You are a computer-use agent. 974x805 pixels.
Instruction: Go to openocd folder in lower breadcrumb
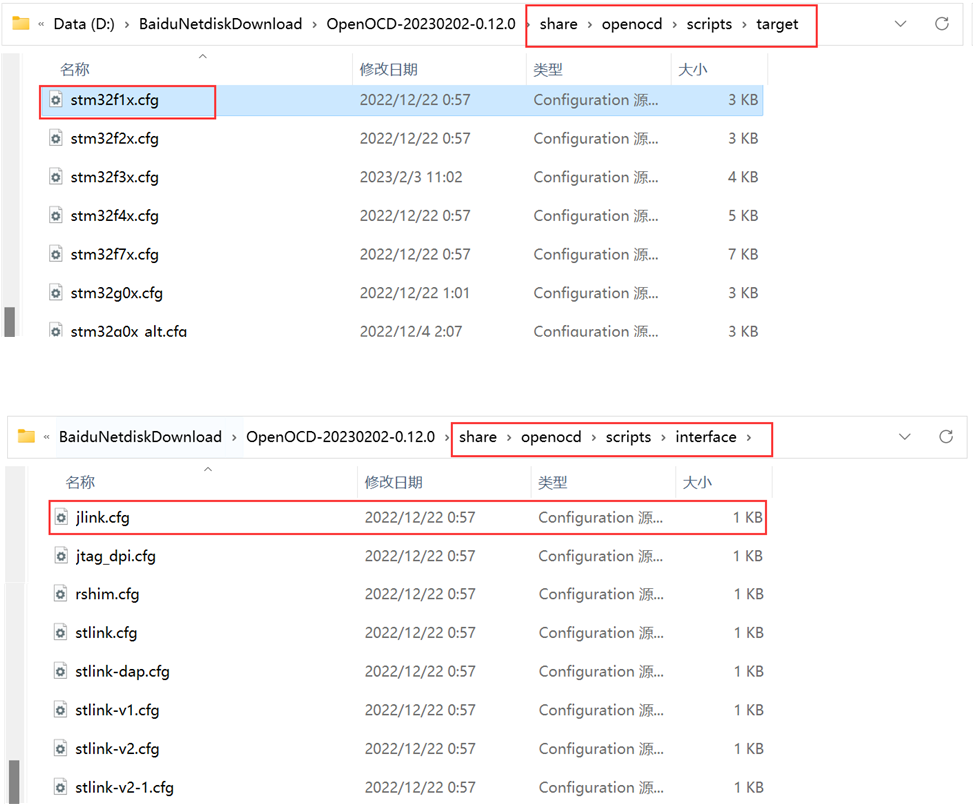549,437
